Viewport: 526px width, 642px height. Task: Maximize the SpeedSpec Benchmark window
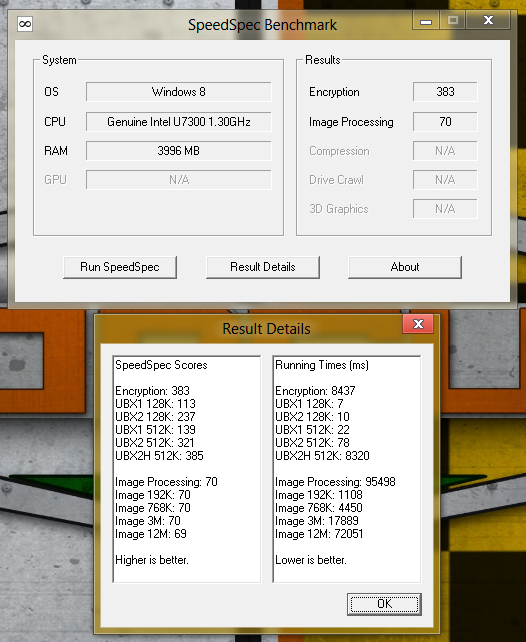click(x=452, y=20)
